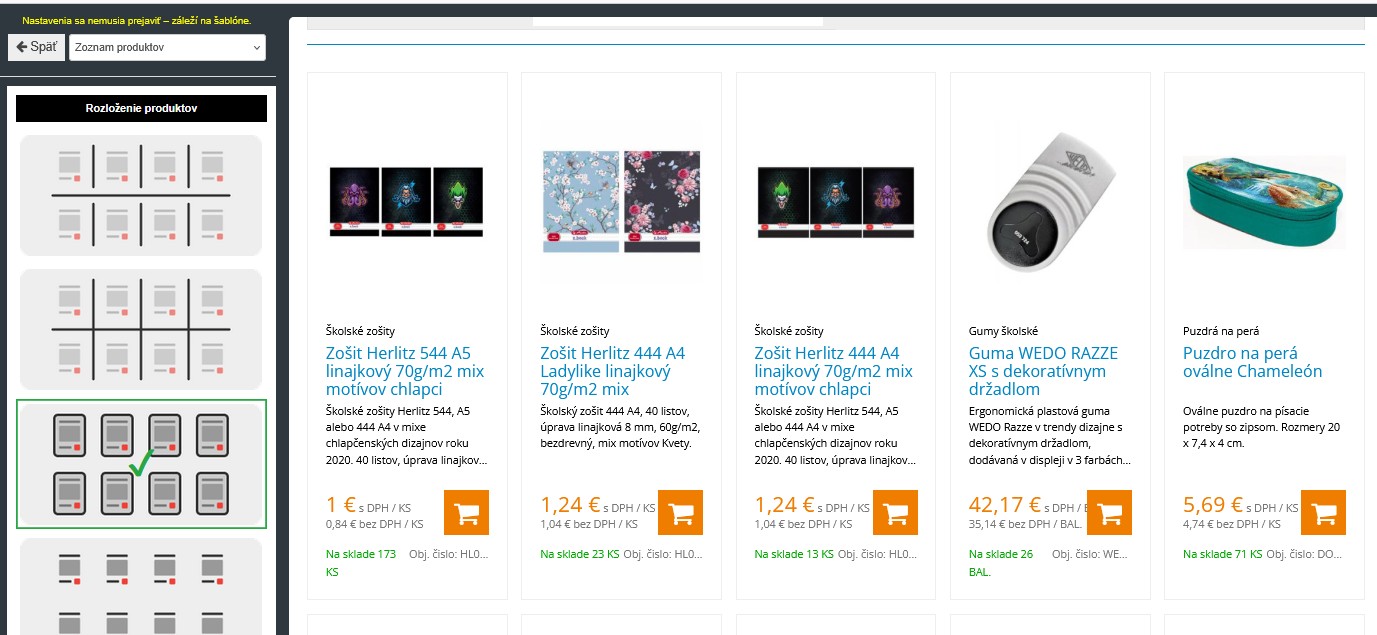Add Zošit Herlitz 444 A4 motívov chlapci to cart

(x=895, y=513)
